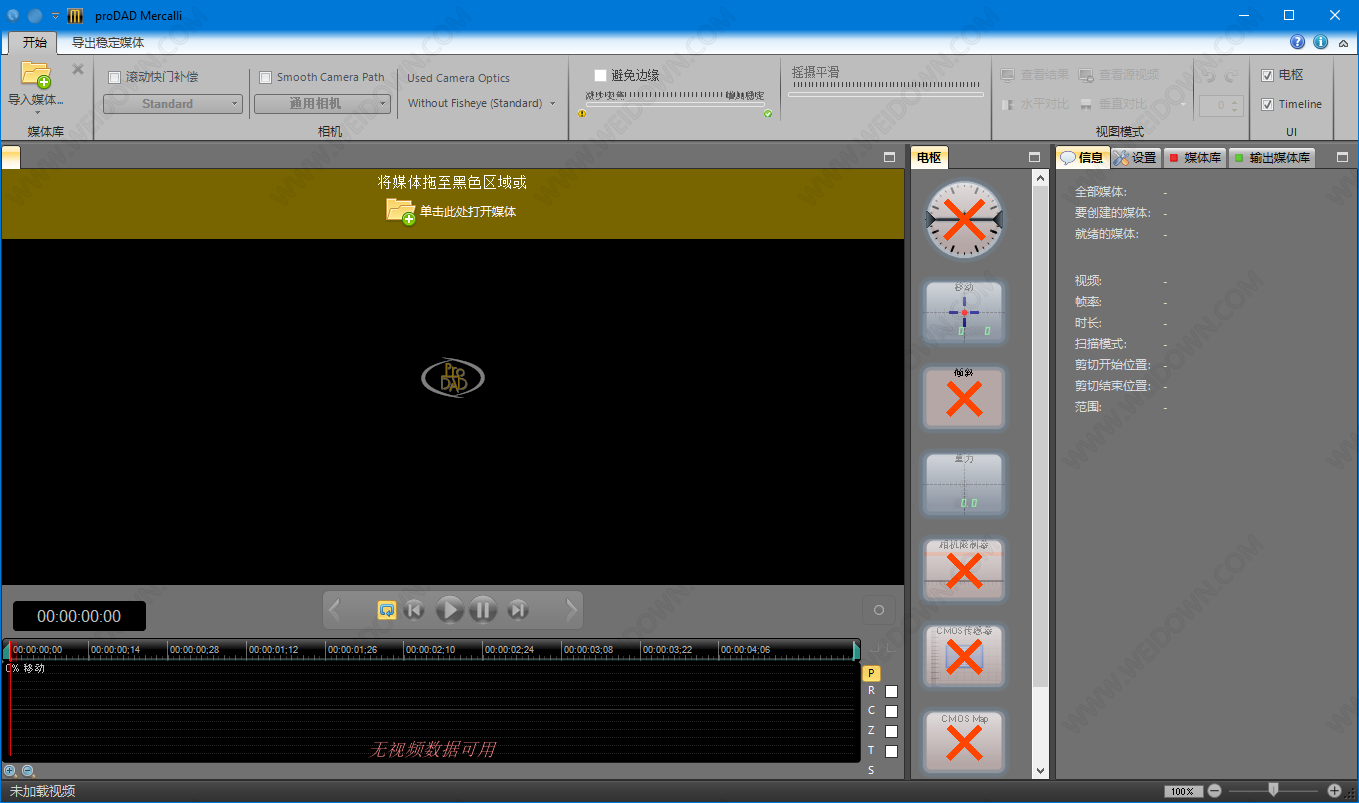Jump to next frame in player

pos(518,610)
